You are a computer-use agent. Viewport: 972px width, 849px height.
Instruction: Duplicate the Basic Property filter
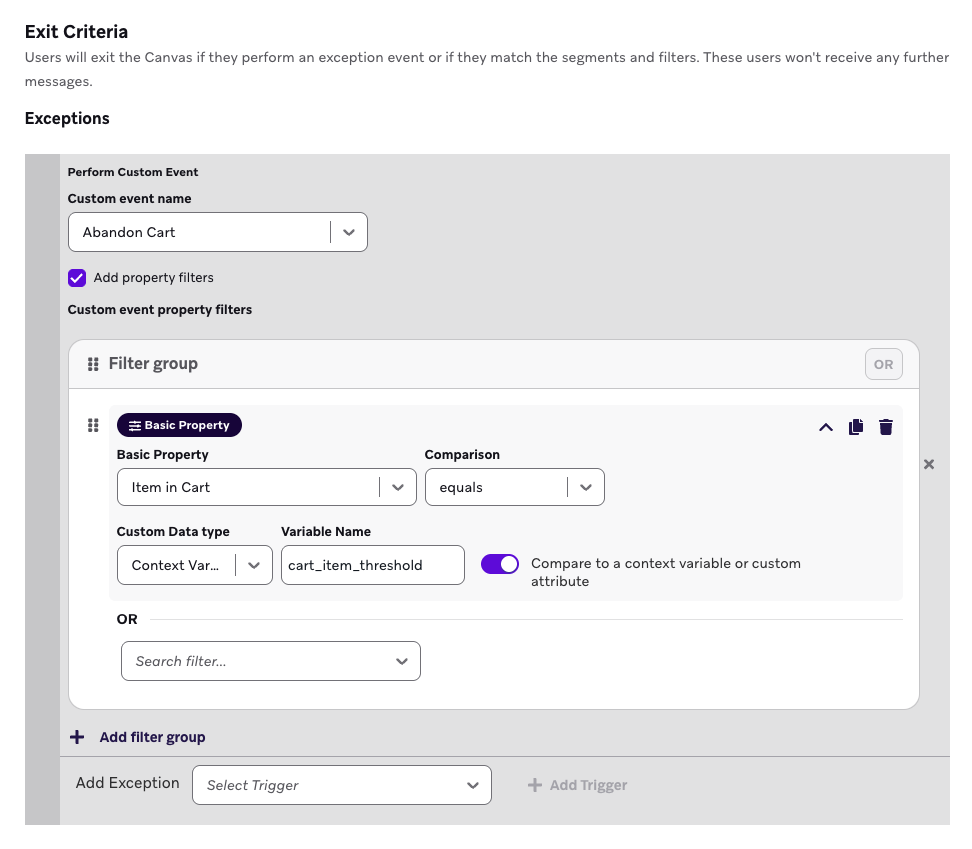click(x=856, y=426)
